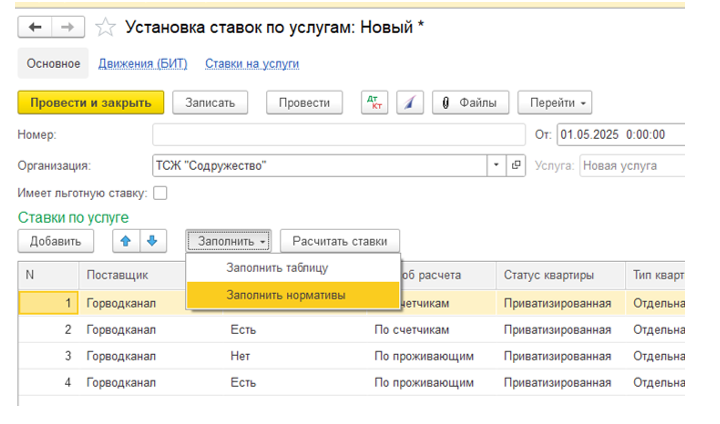Enable the Имеет льготную ставку checkbox

click(160, 193)
